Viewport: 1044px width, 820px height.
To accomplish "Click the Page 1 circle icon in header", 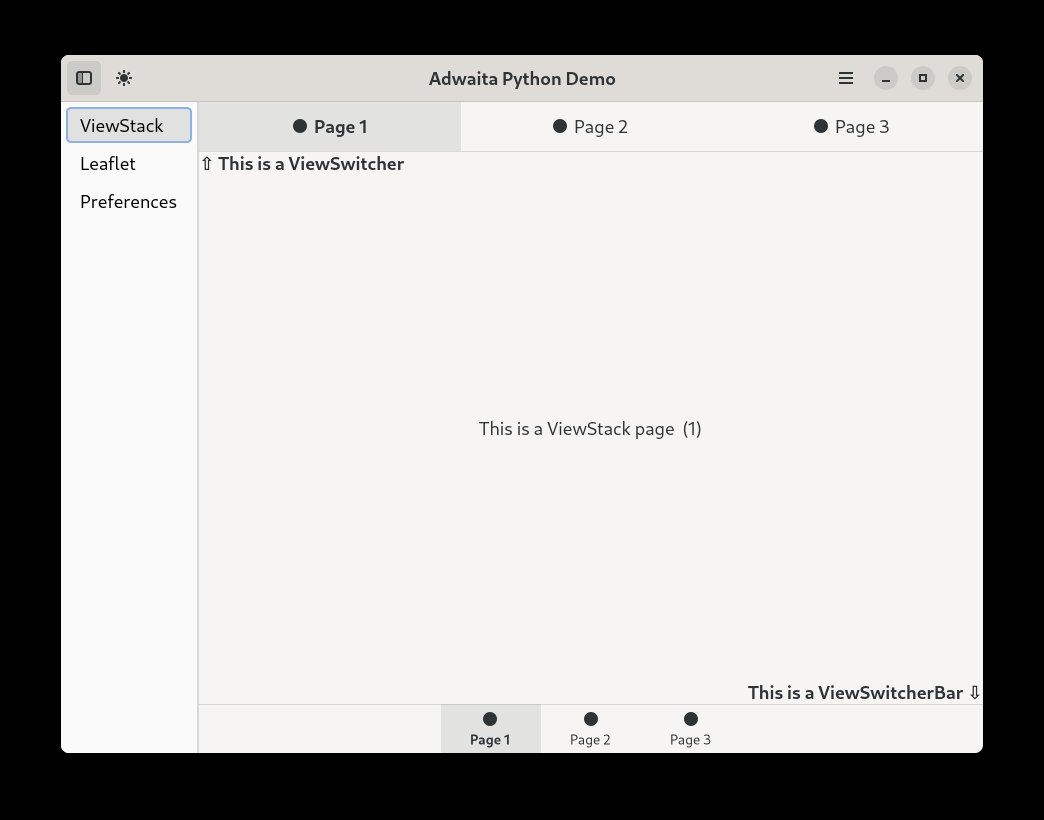I will pos(298,126).
